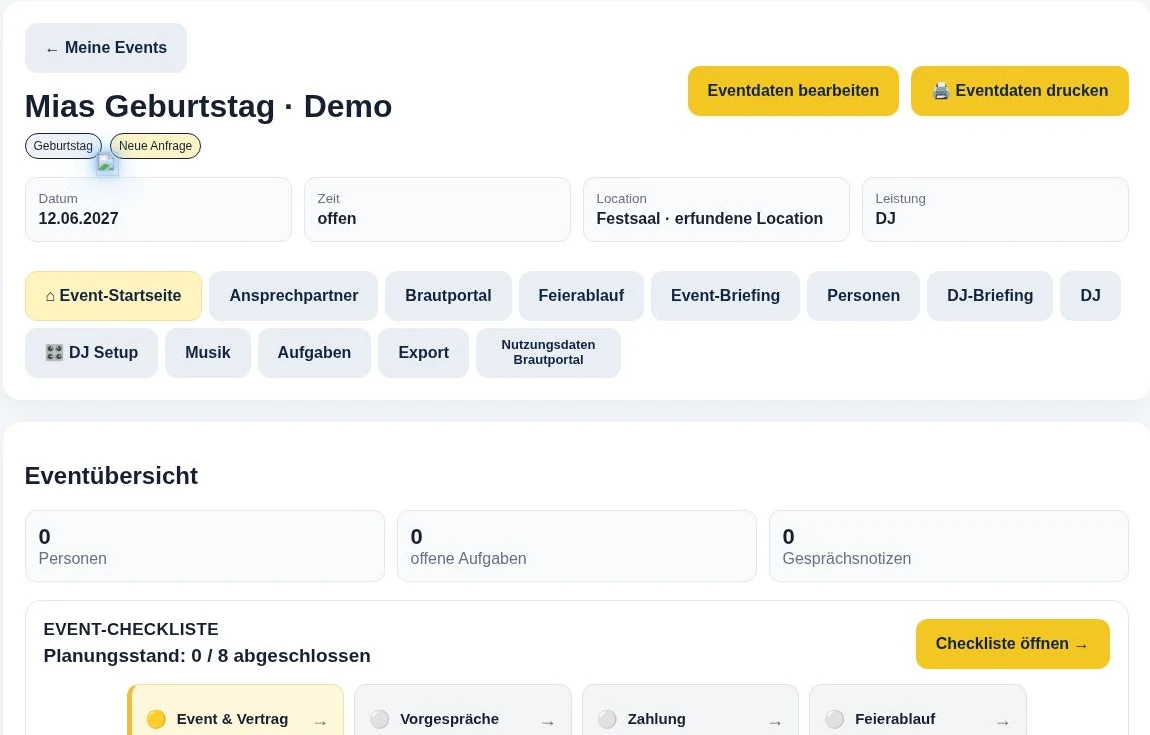Open the Event-Startseite tab

[x=113, y=296]
